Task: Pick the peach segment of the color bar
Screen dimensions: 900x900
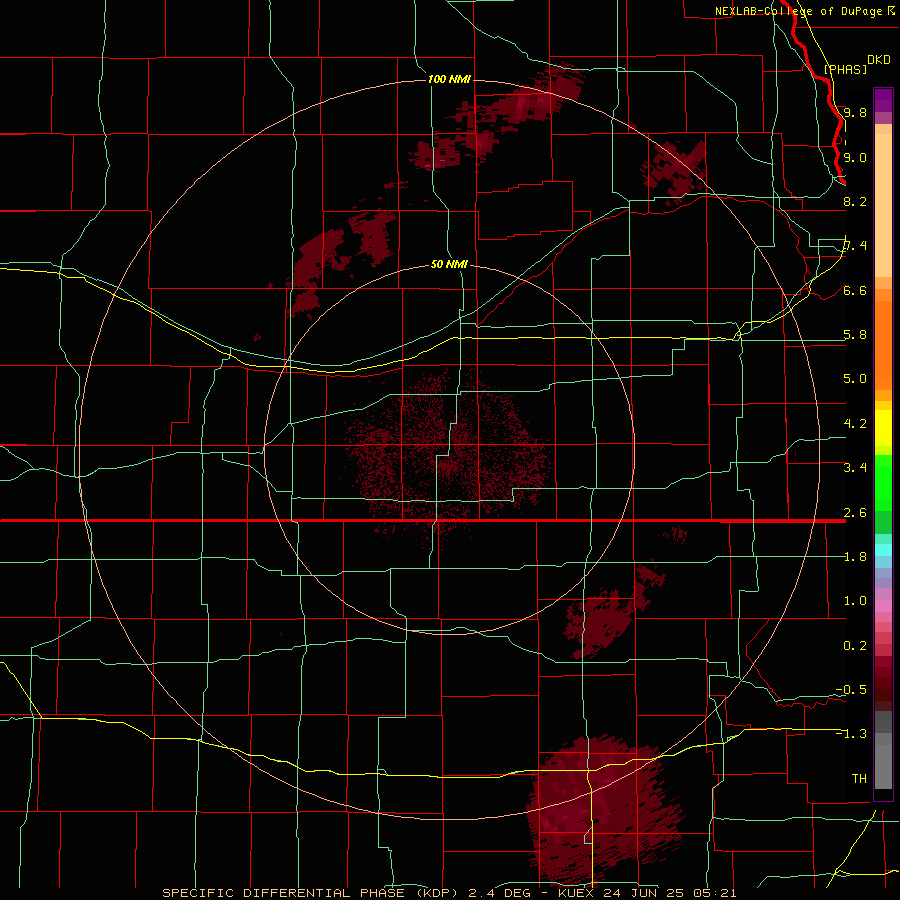Action: tap(883, 205)
